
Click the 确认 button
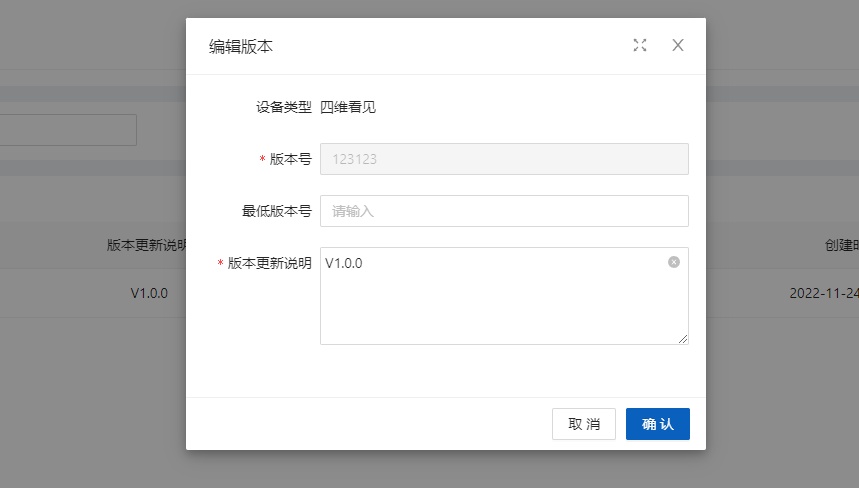click(x=657, y=424)
